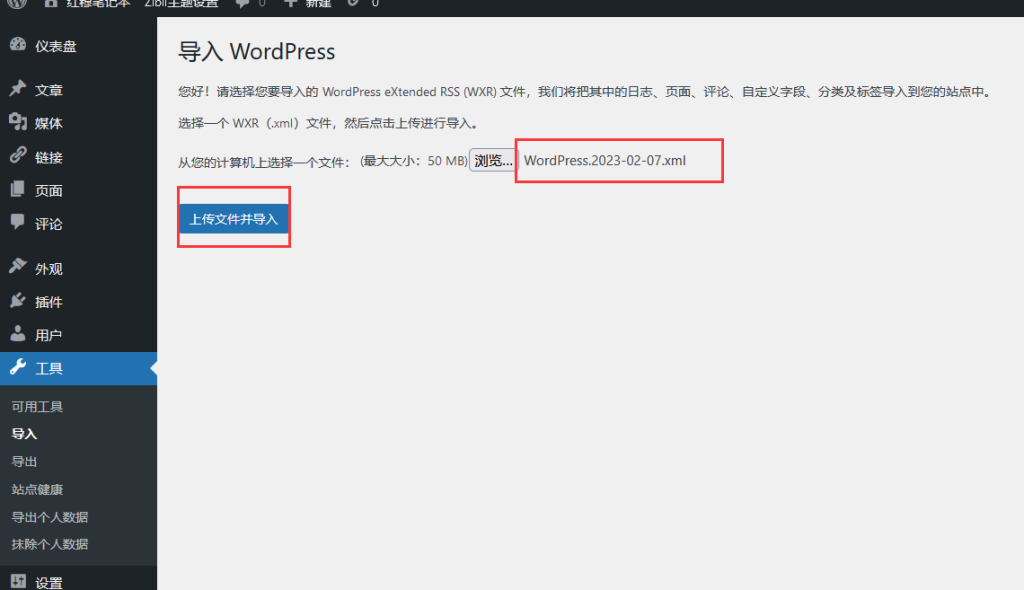Screen dimensions: 1024x590
Task: Select 可用工具 under Tools submenu
Action: [37, 407]
